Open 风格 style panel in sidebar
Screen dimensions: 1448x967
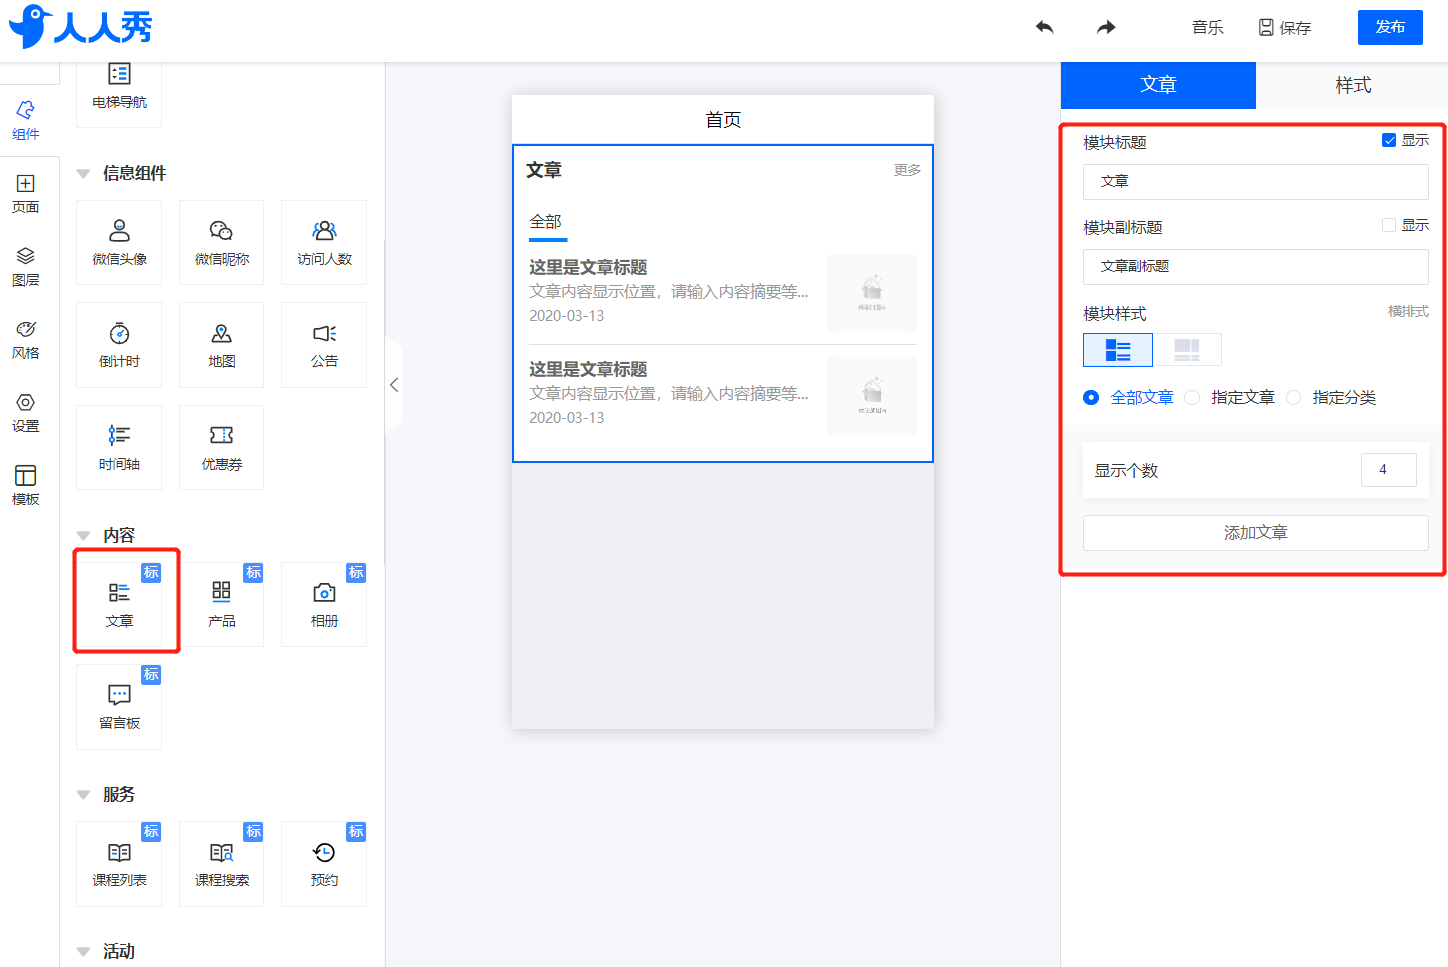point(26,340)
